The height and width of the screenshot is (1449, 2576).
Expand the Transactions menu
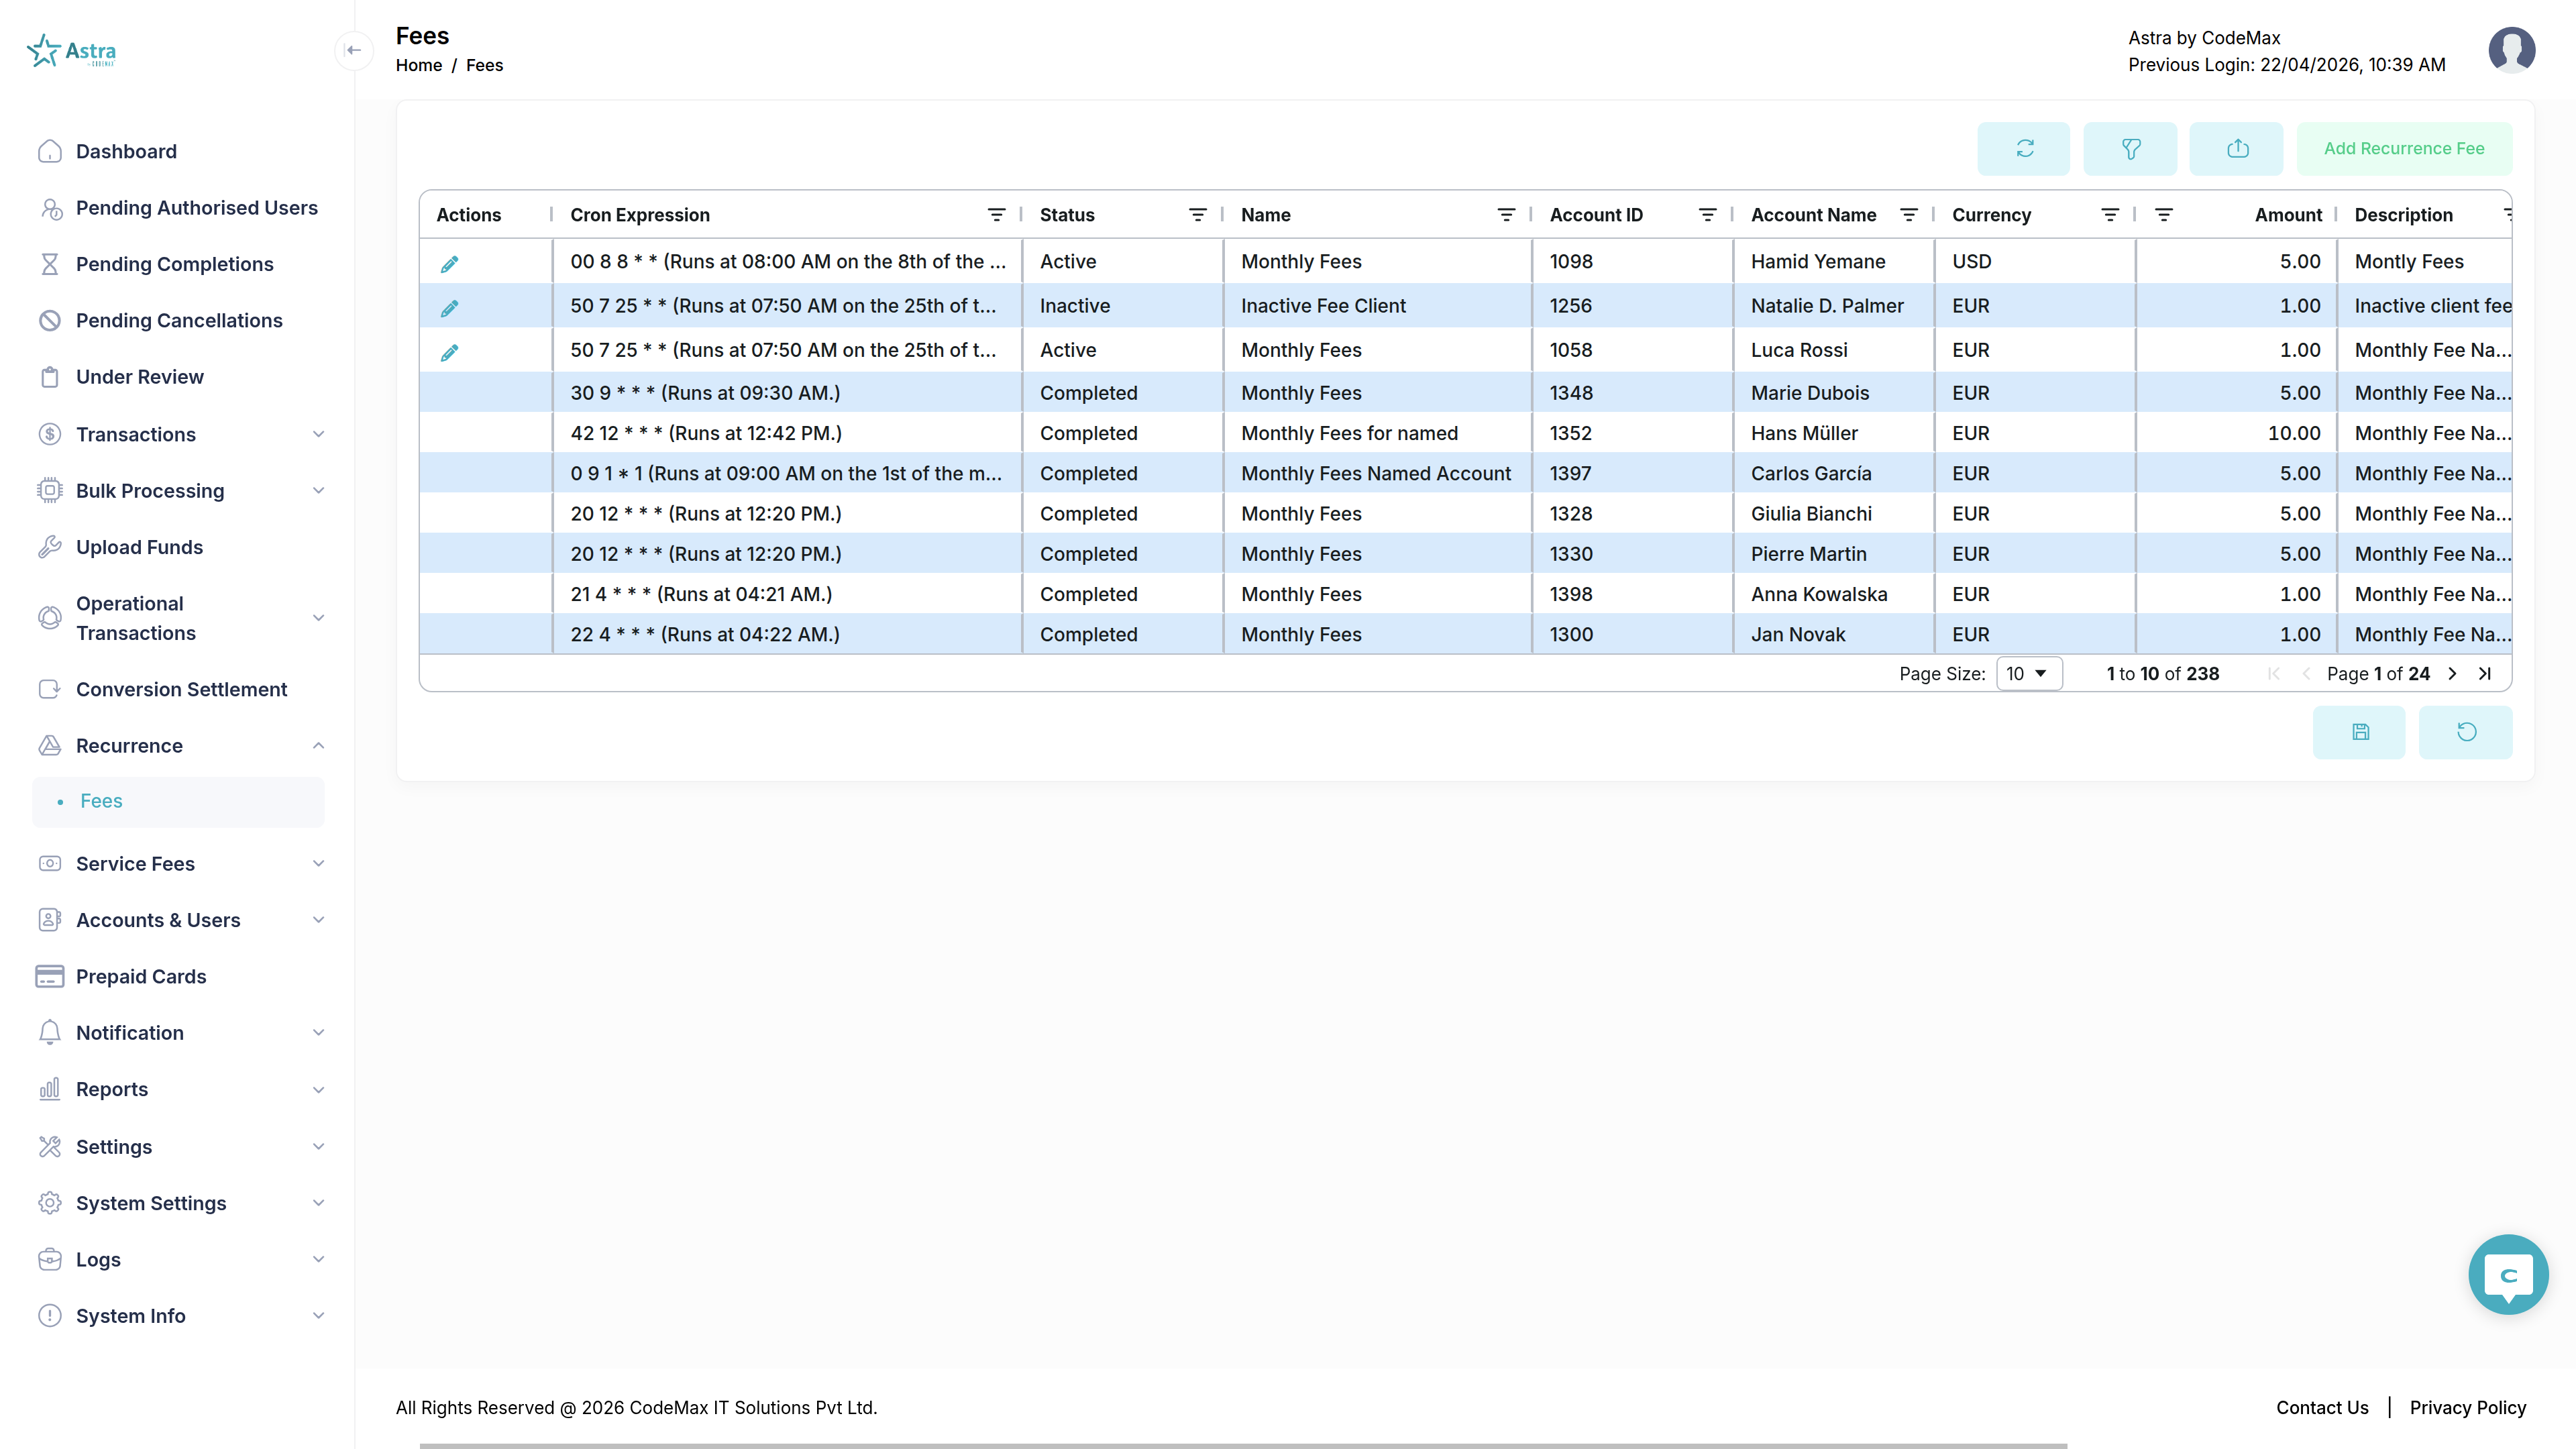click(x=180, y=434)
